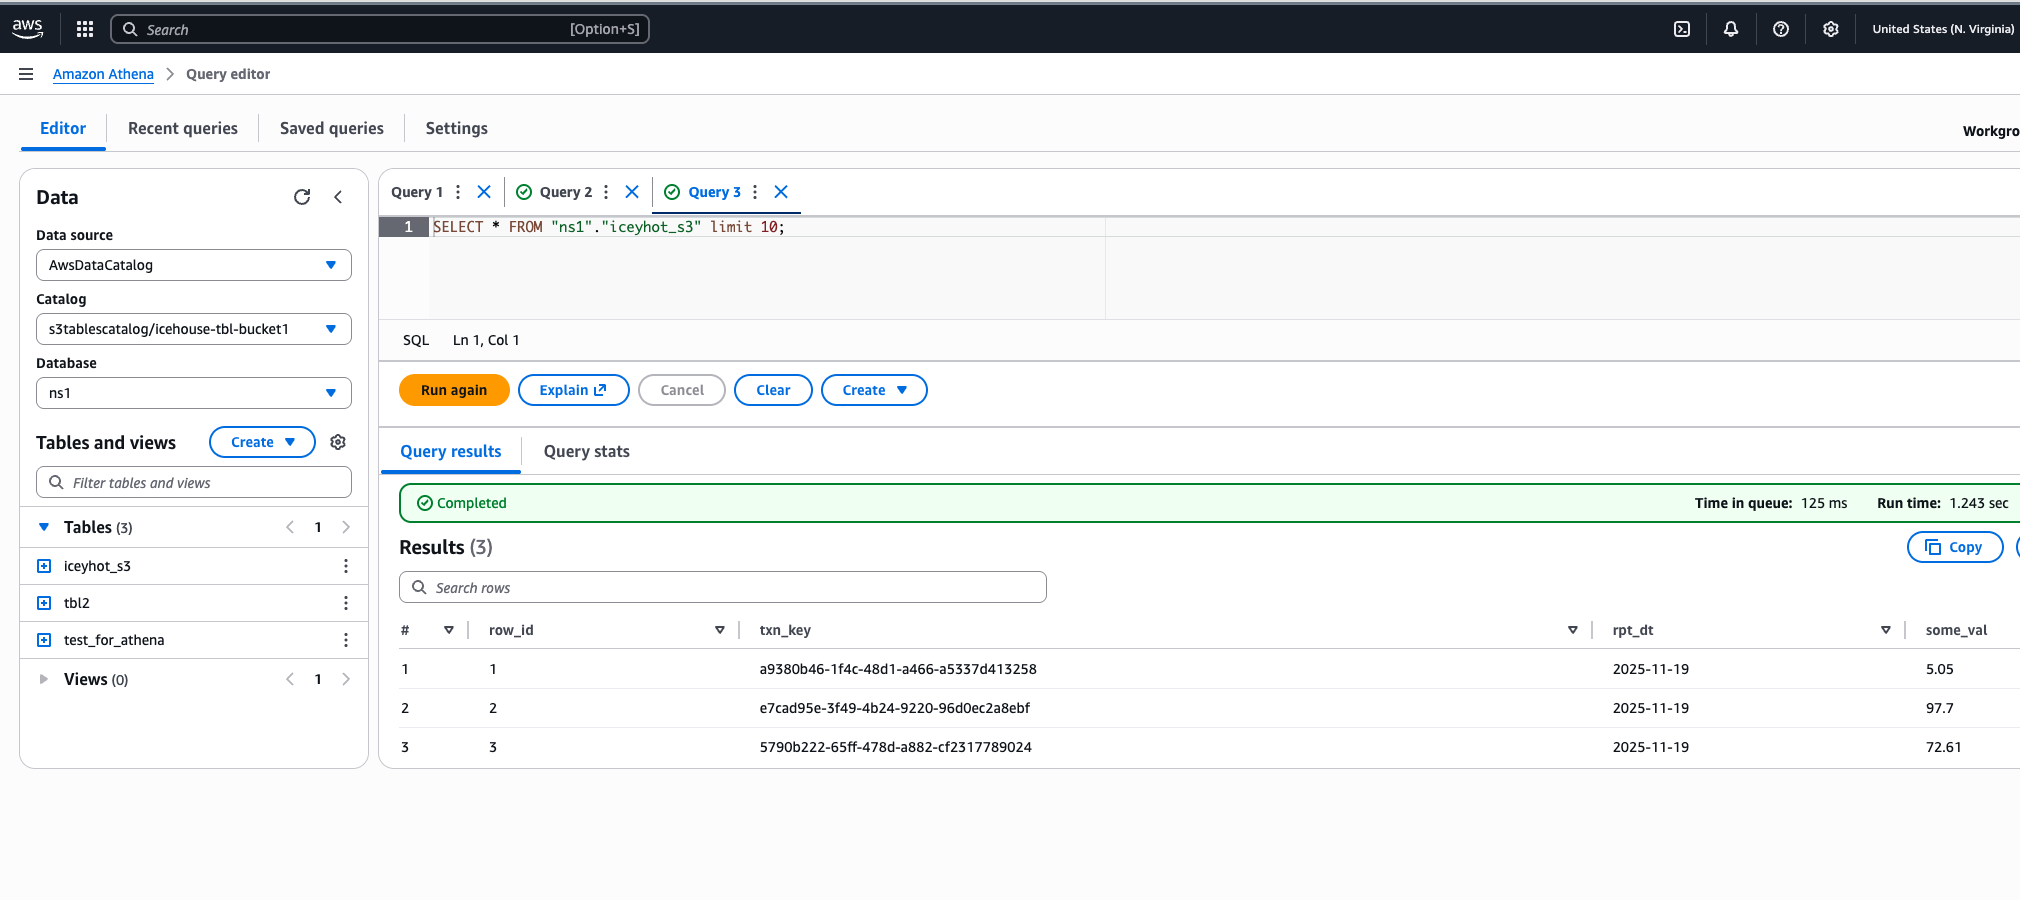The width and height of the screenshot is (2020, 900).
Task: Click the Explain button
Action: coord(573,390)
